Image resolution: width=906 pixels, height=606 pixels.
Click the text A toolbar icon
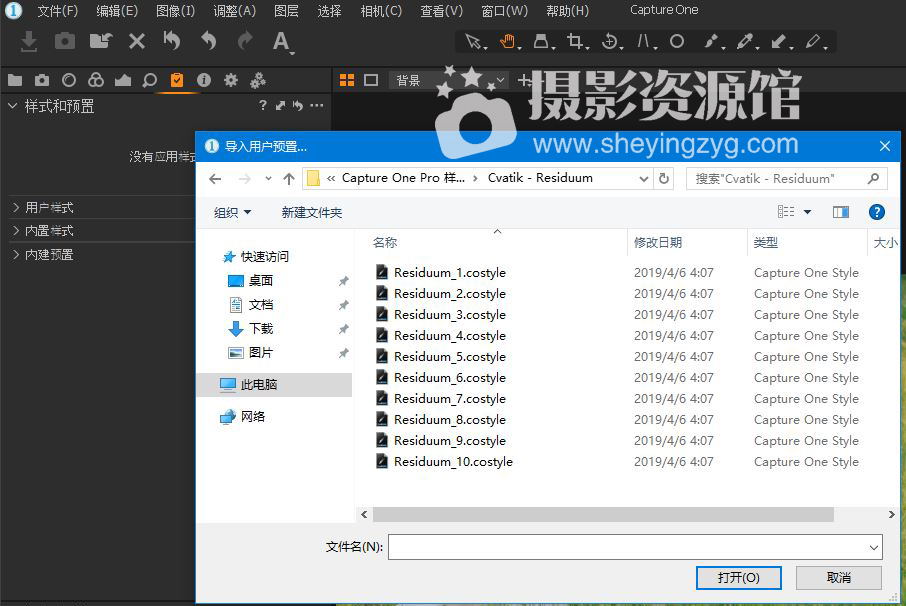click(281, 42)
